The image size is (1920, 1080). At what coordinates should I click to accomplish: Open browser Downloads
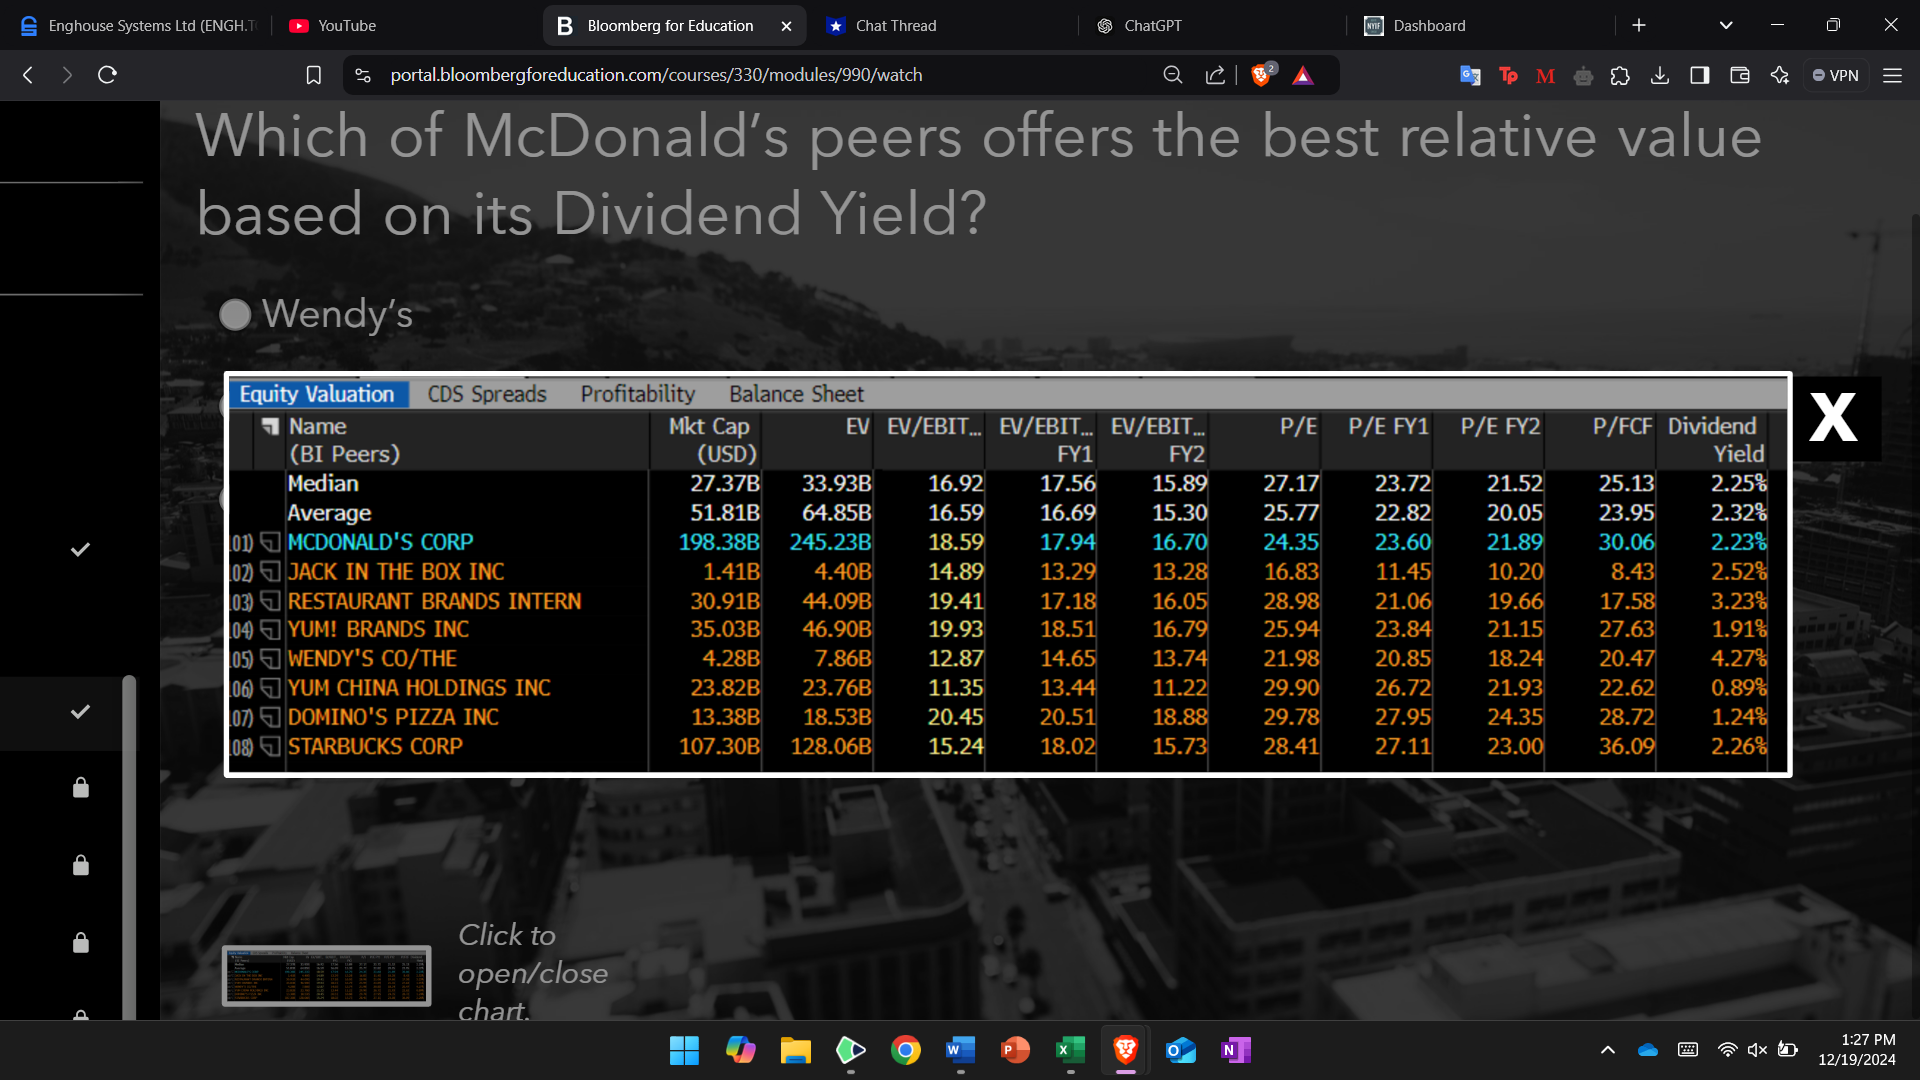pyautogui.click(x=1660, y=75)
